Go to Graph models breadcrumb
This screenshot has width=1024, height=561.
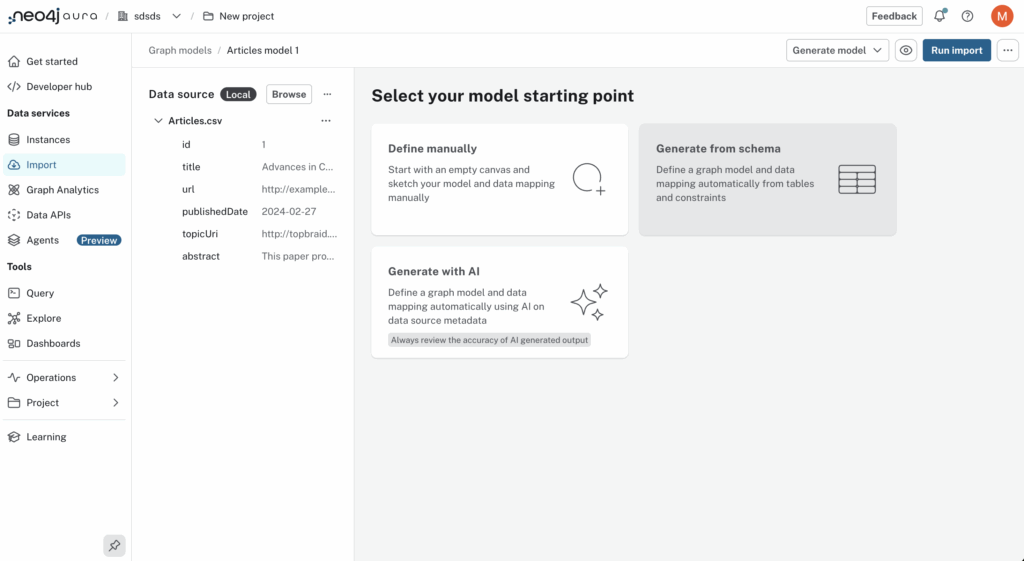click(179, 50)
